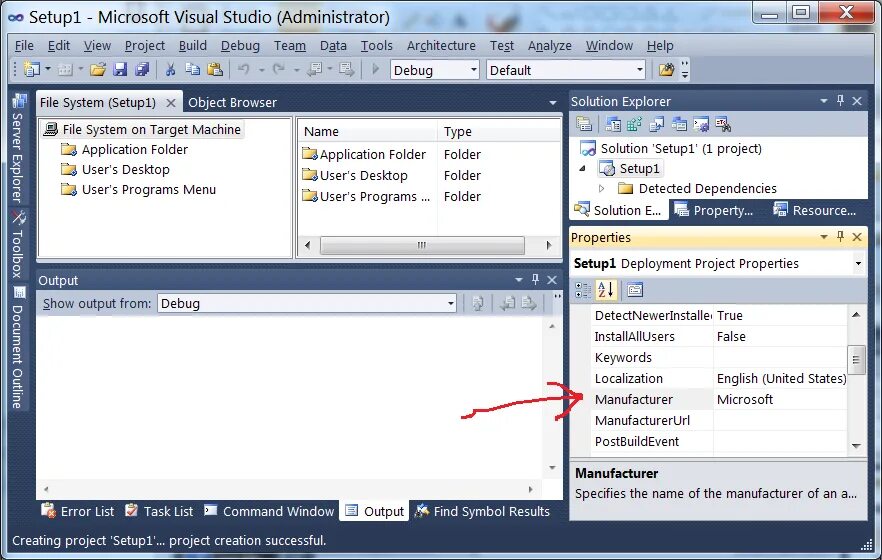Image resolution: width=882 pixels, height=560 pixels.
Task: Click the Save All icon
Action: click(x=142, y=70)
